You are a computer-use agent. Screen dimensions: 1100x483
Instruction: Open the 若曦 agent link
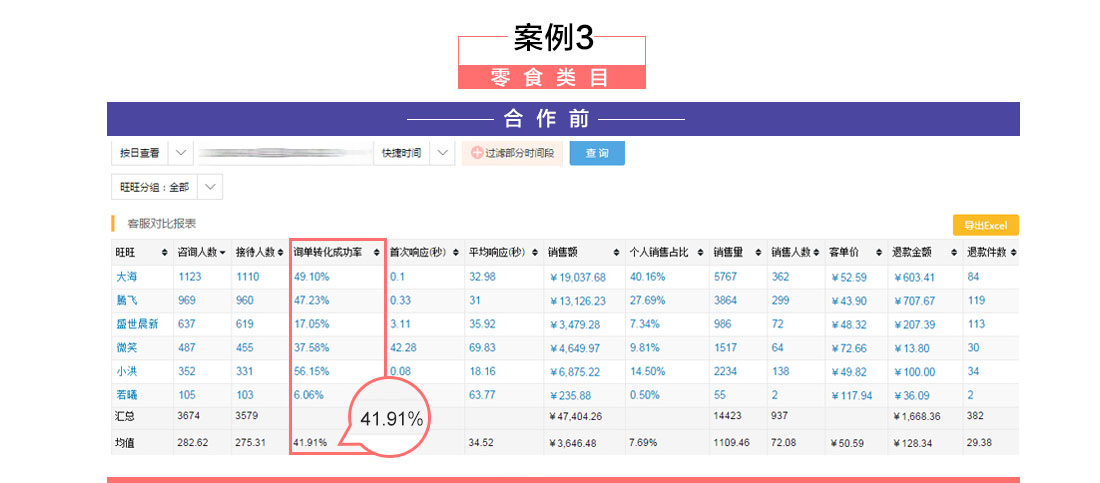coord(127,395)
